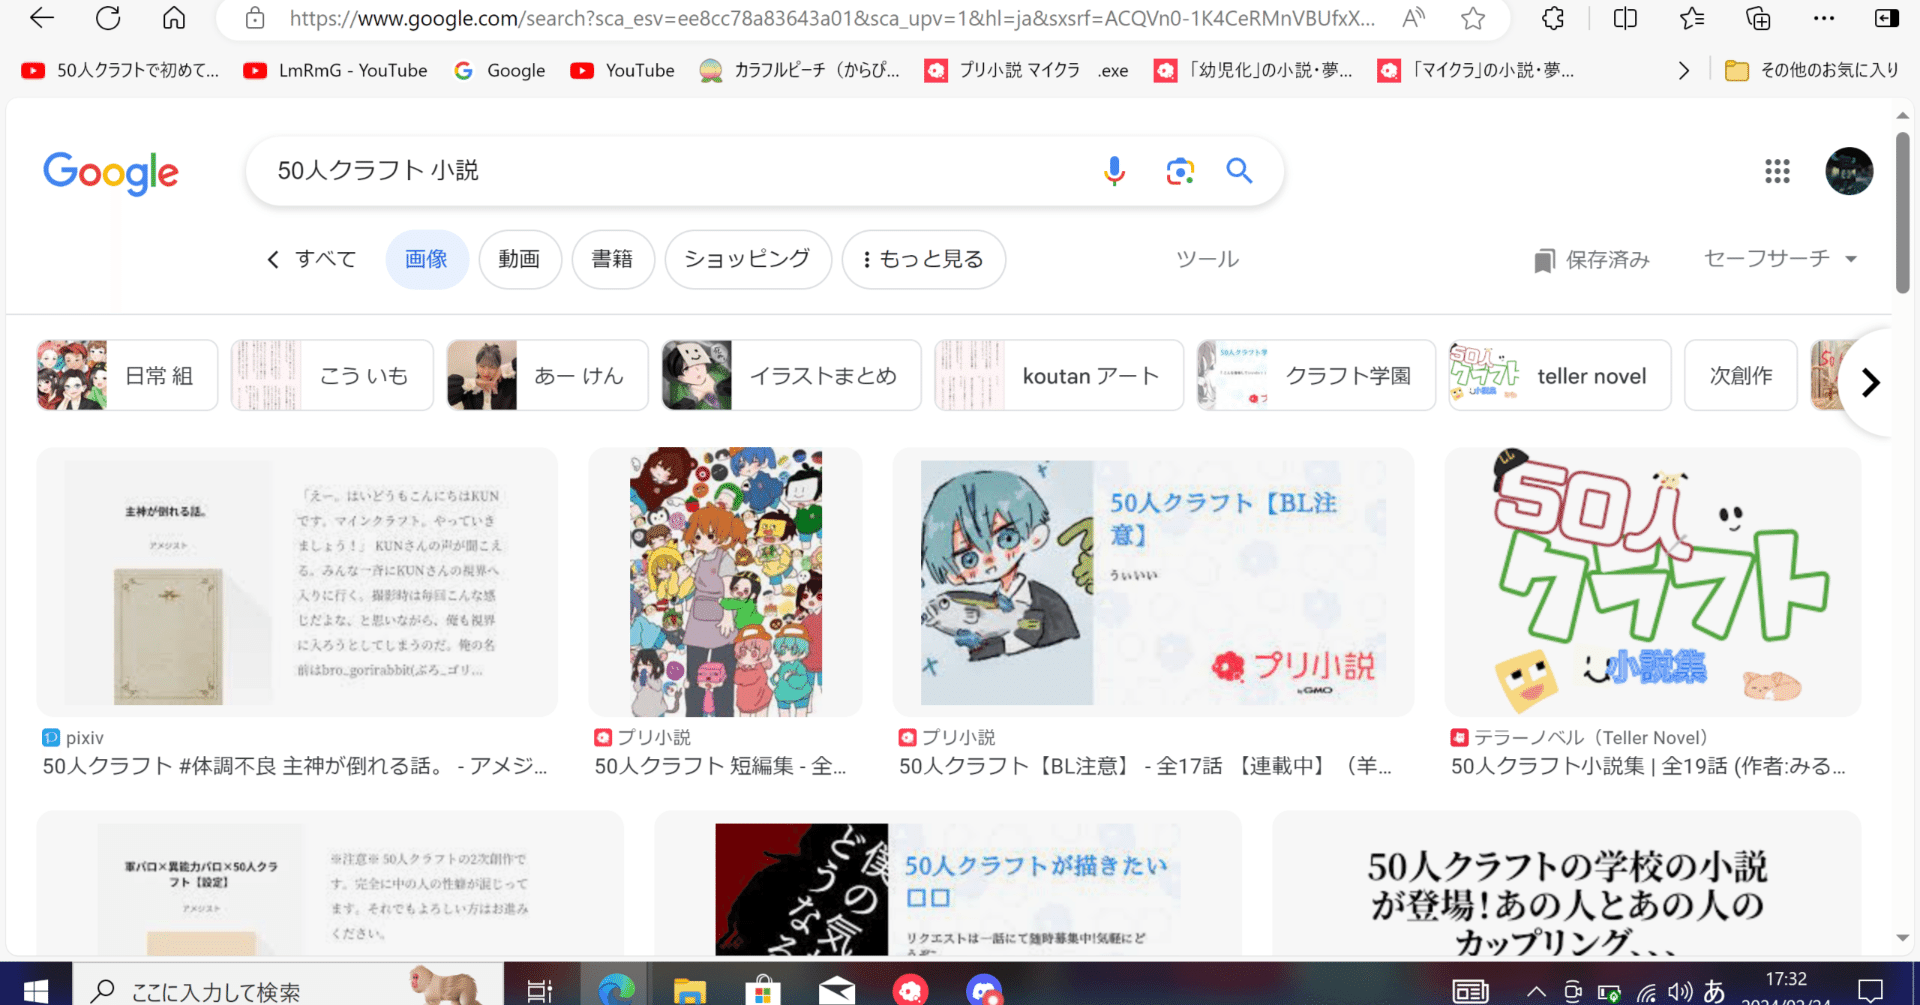Click the Google account profile avatar
The image size is (1920, 1005).
pyautogui.click(x=1849, y=171)
